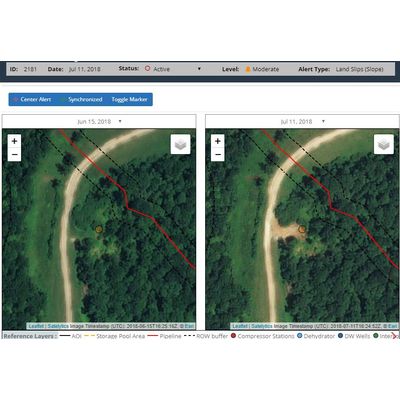400x400 pixels.
Task: Zoom in on the right Jul 11 map
Action: click(x=218, y=141)
